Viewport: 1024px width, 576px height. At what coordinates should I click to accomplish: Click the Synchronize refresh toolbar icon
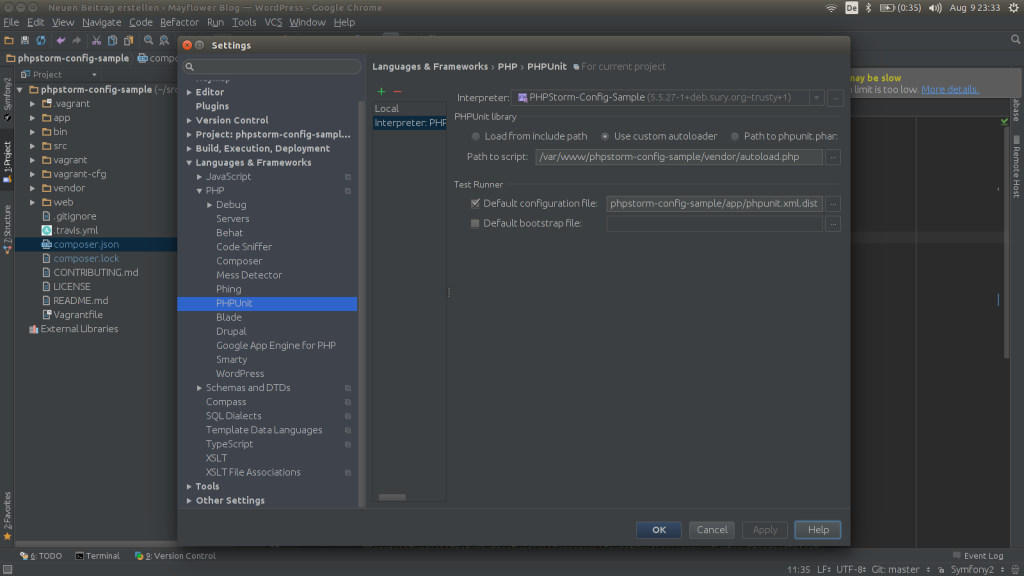(x=40, y=40)
